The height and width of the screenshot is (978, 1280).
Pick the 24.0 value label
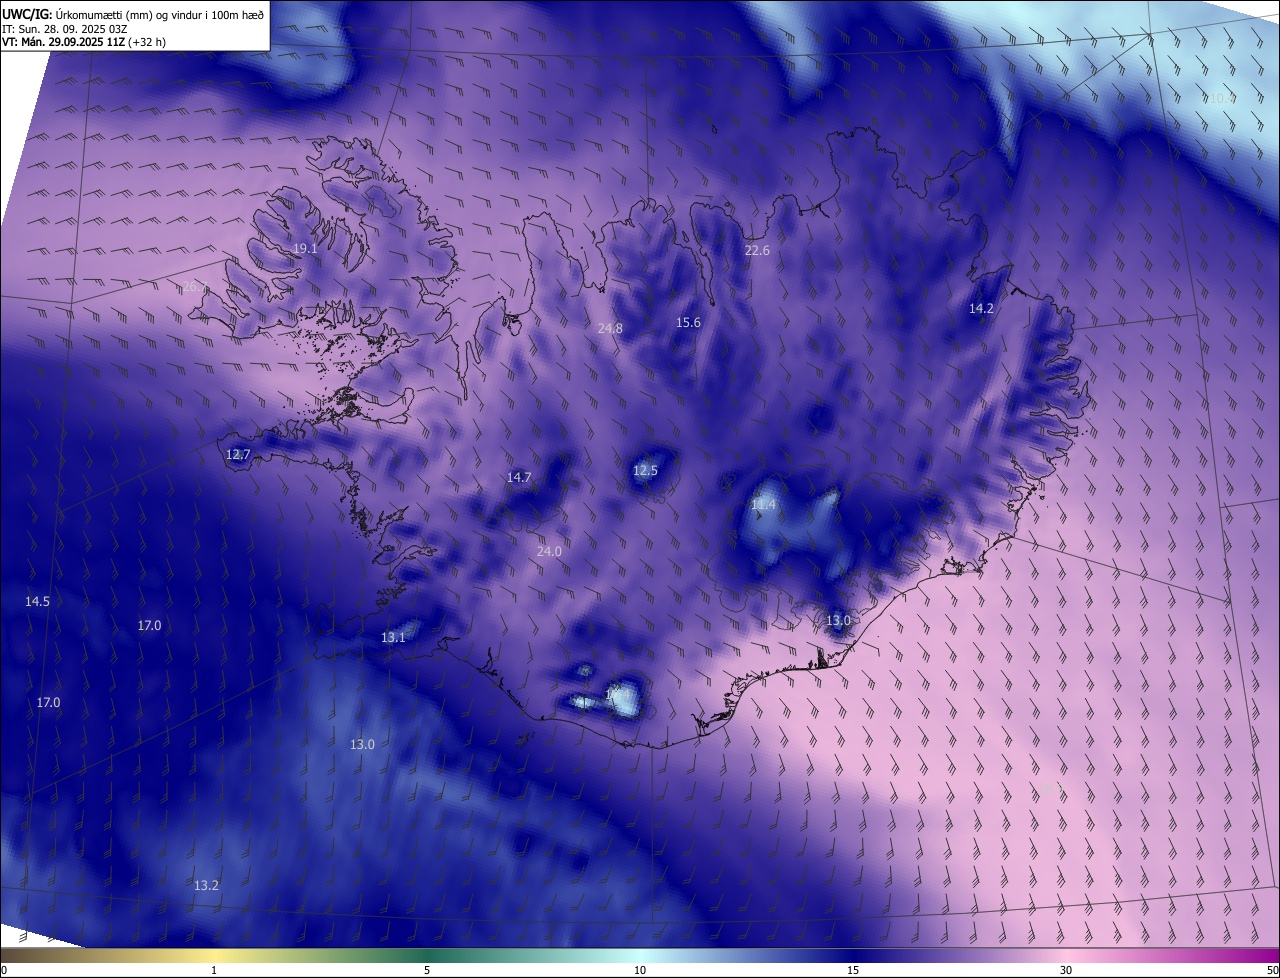point(549,552)
